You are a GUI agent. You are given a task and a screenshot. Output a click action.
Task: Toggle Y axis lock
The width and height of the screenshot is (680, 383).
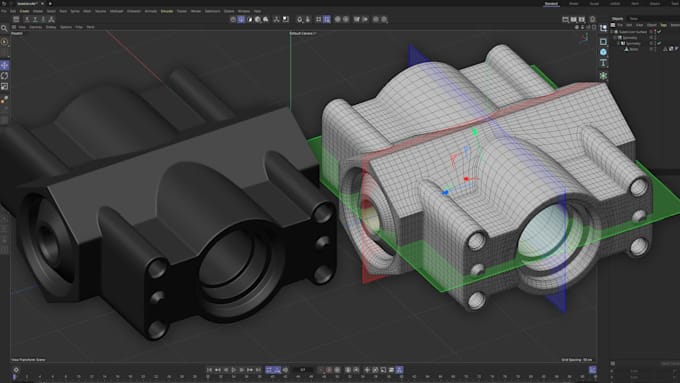pyautogui.click(x=35, y=20)
